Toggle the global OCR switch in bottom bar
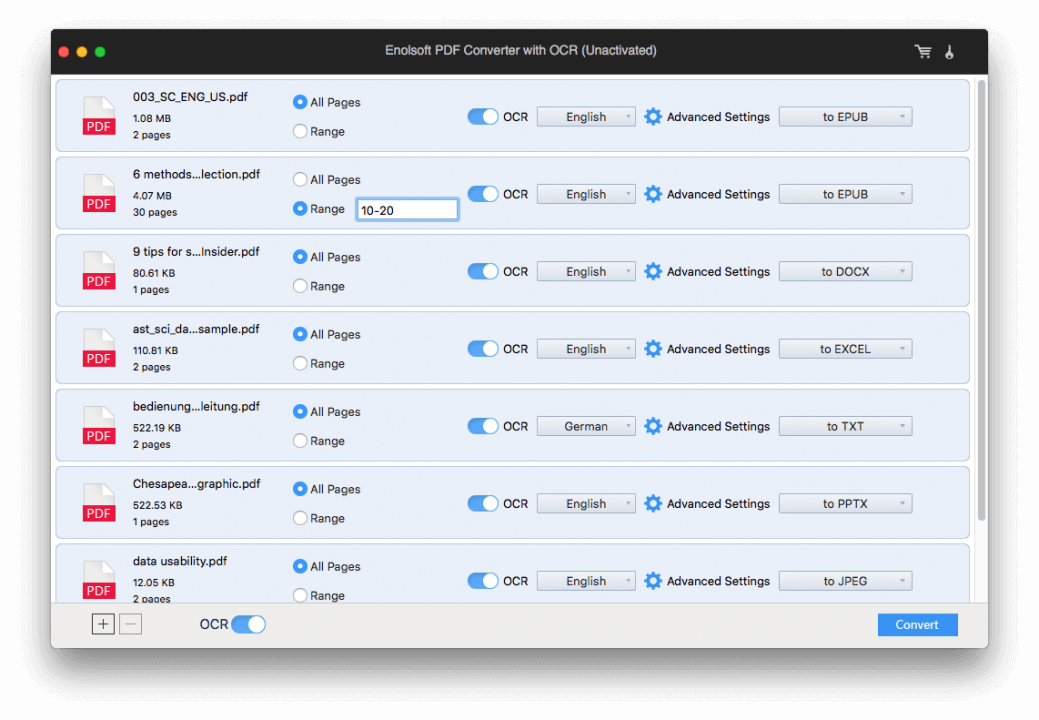The height and width of the screenshot is (720, 1039). click(248, 624)
